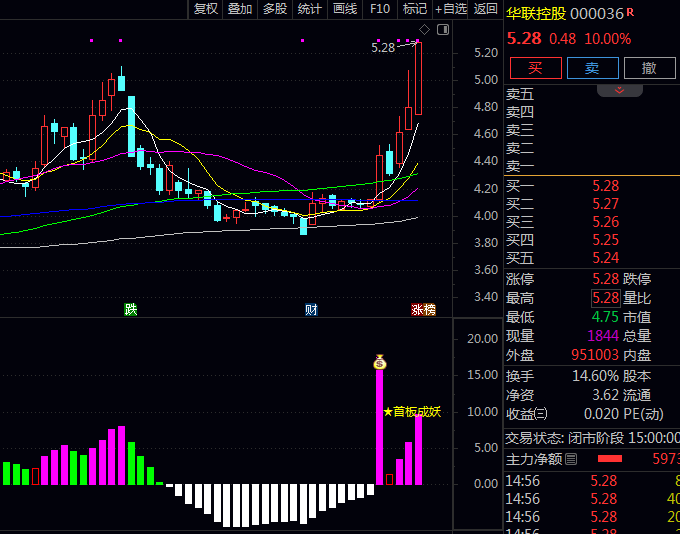This screenshot has width=680, height=534.
Task: Click the red R margin badge
Action: coord(630,13)
